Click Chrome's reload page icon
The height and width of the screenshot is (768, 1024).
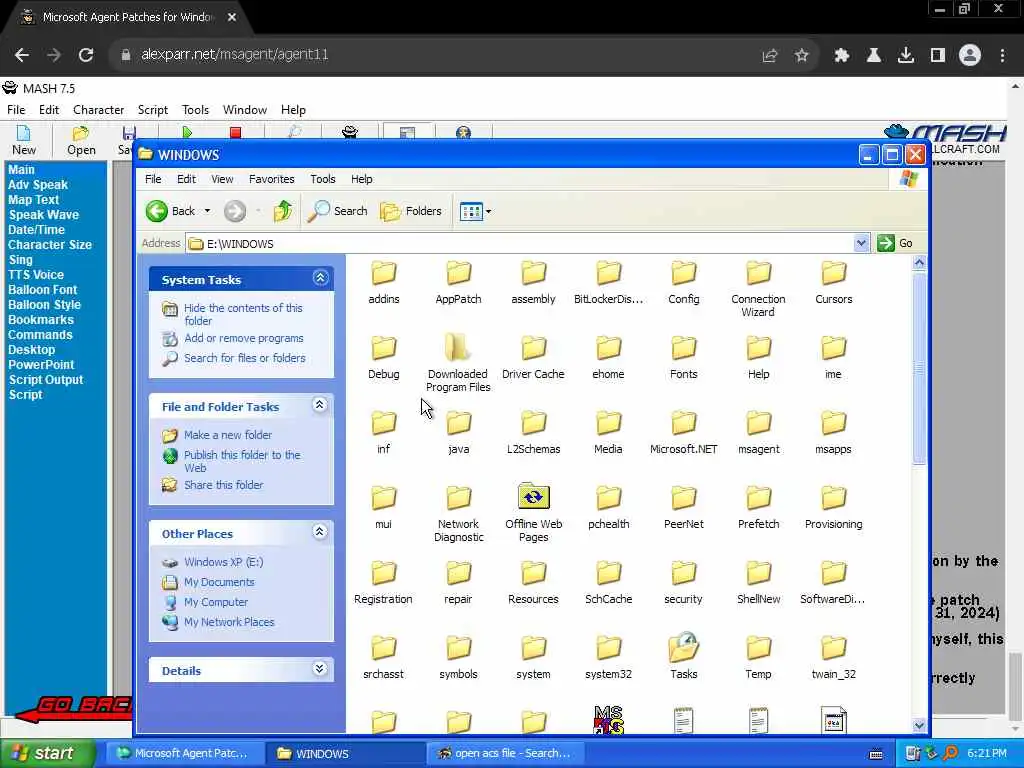(x=86, y=55)
